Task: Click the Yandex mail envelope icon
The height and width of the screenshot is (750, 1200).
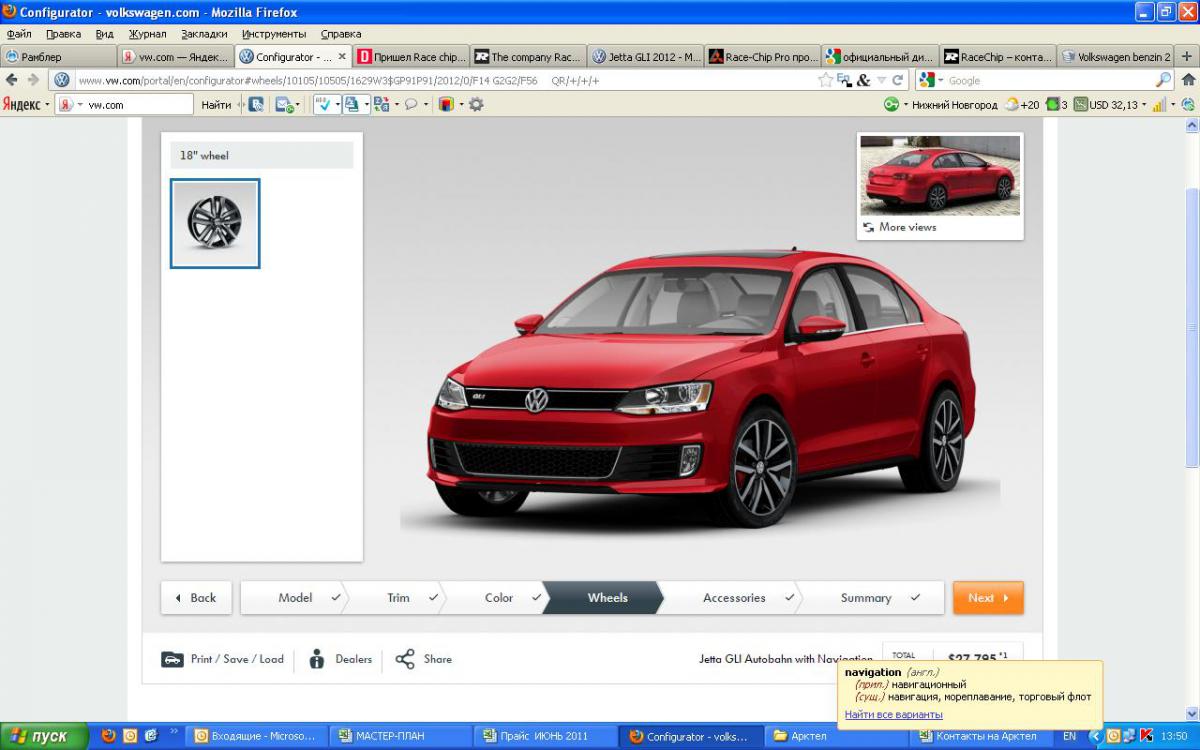Action: 283,104
